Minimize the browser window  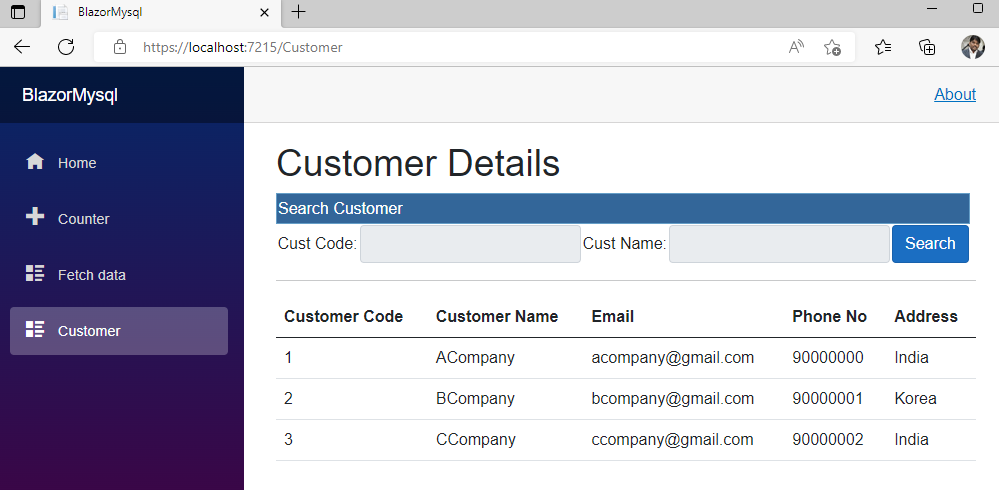click(933, 9)
